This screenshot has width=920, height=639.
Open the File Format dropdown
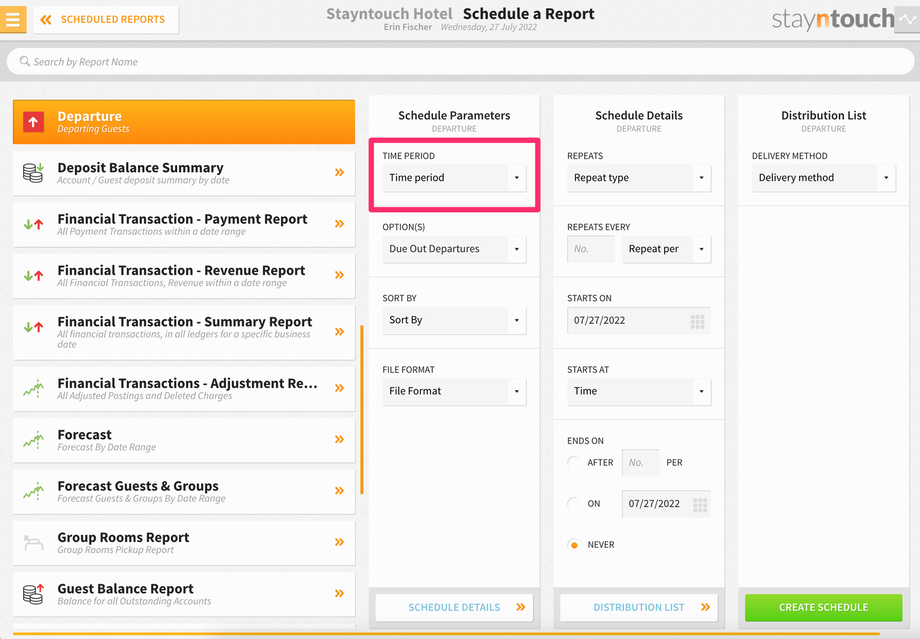tap(454, 391)
